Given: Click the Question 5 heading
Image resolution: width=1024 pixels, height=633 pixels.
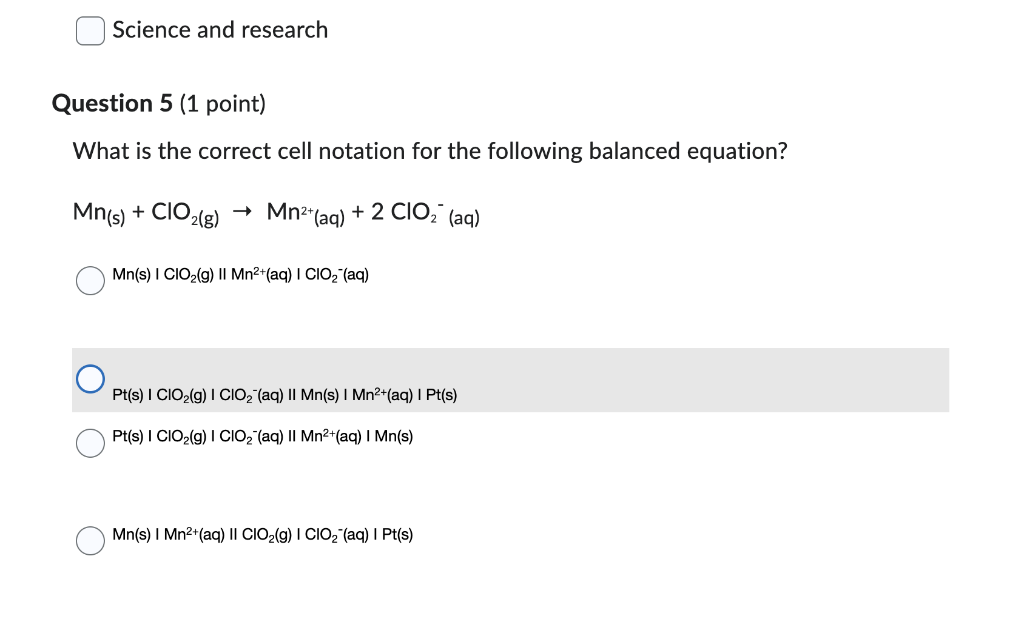Looking at the screenshot, I should coord(112,103).
